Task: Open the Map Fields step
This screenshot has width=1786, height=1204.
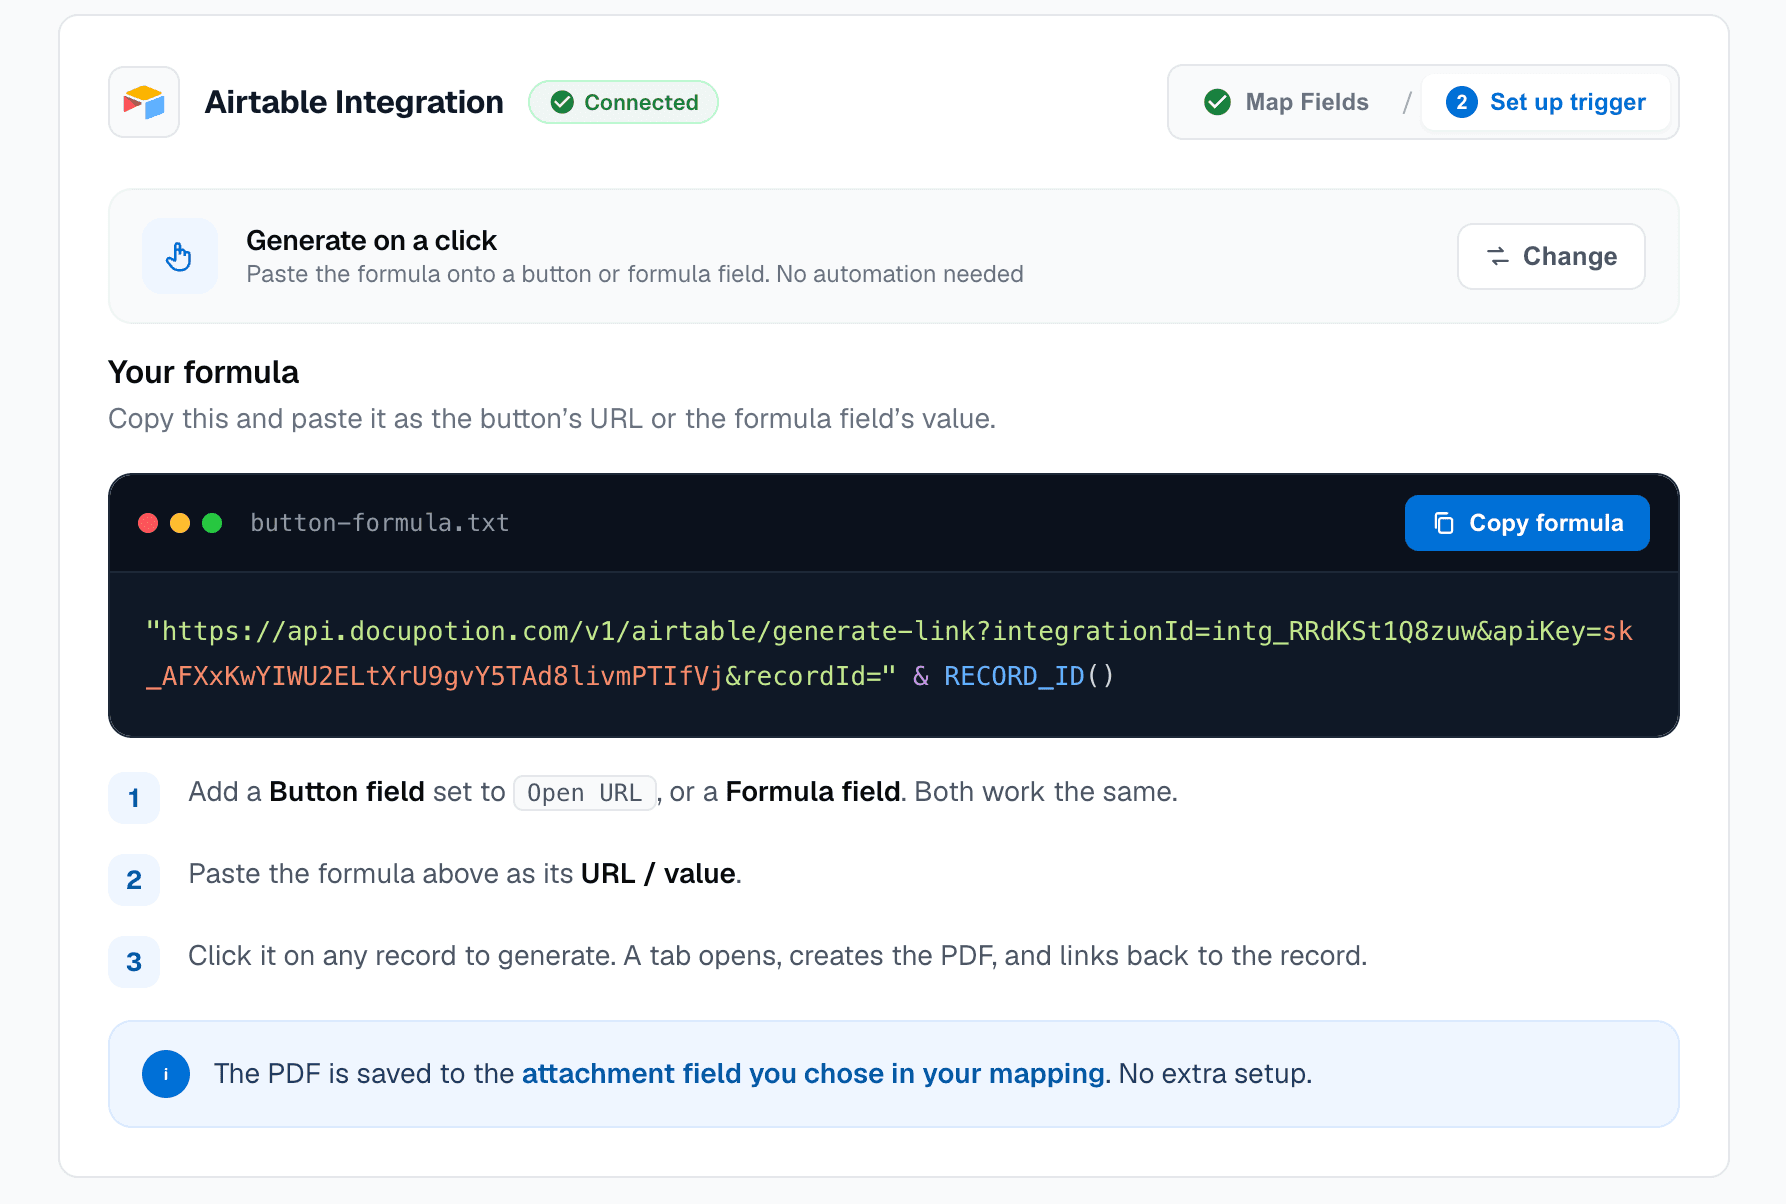Action: (1287, 102)
